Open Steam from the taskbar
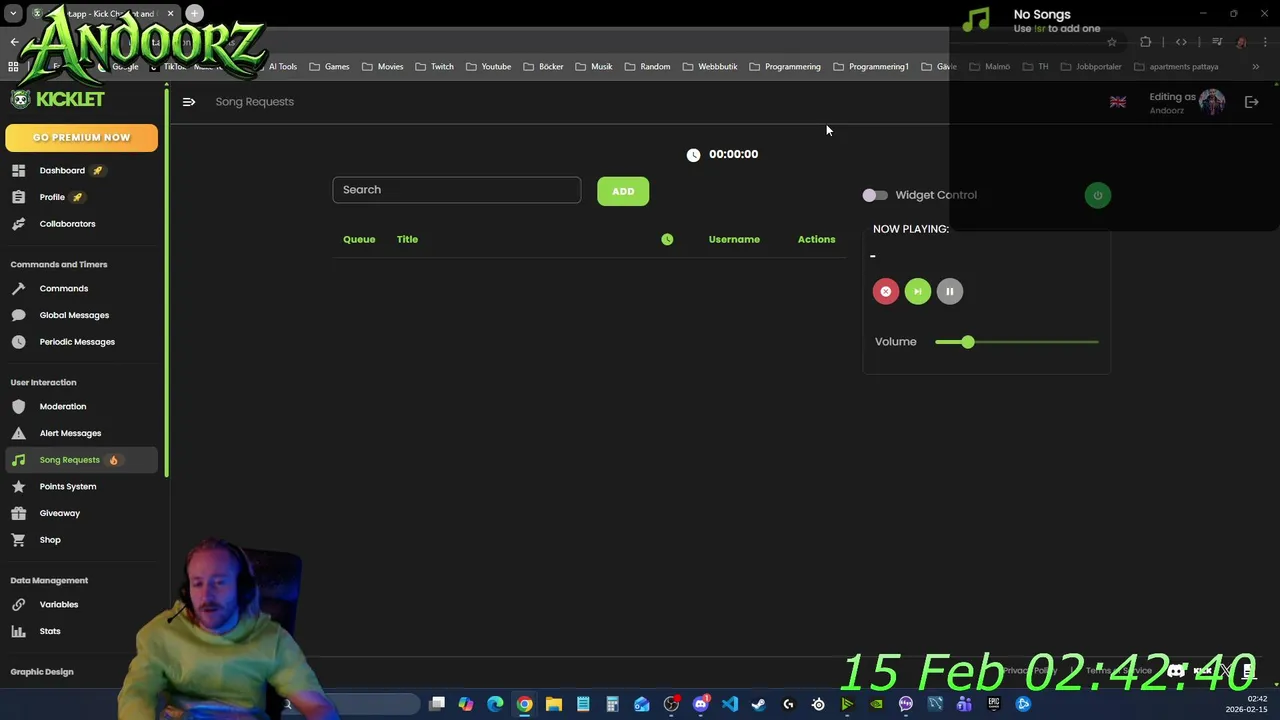This screenshot has width=1280, height=720. [x=759, y=705]
